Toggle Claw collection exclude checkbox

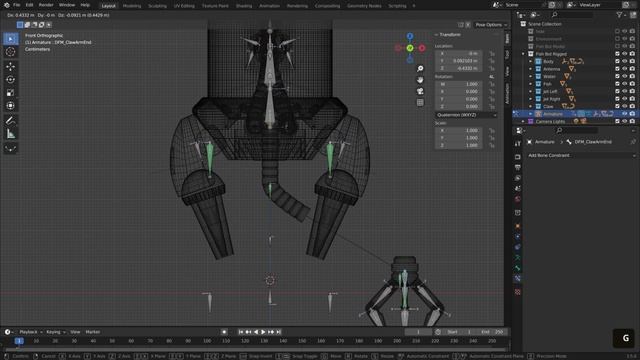coord(617,107)
